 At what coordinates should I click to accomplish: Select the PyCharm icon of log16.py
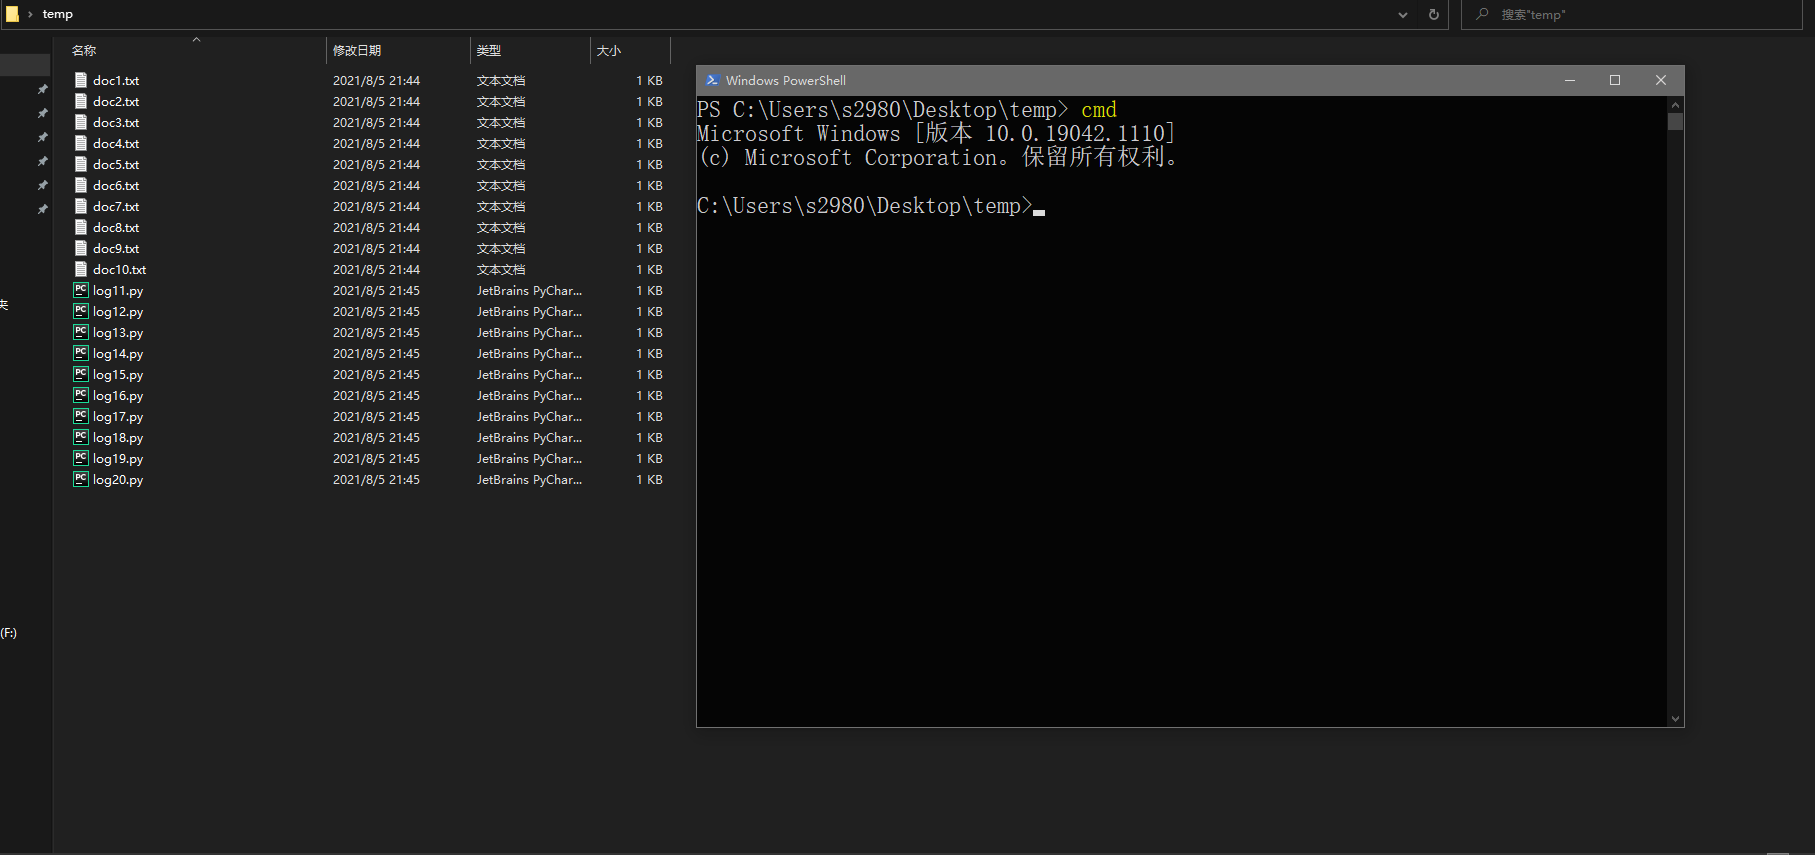(81, 395)
